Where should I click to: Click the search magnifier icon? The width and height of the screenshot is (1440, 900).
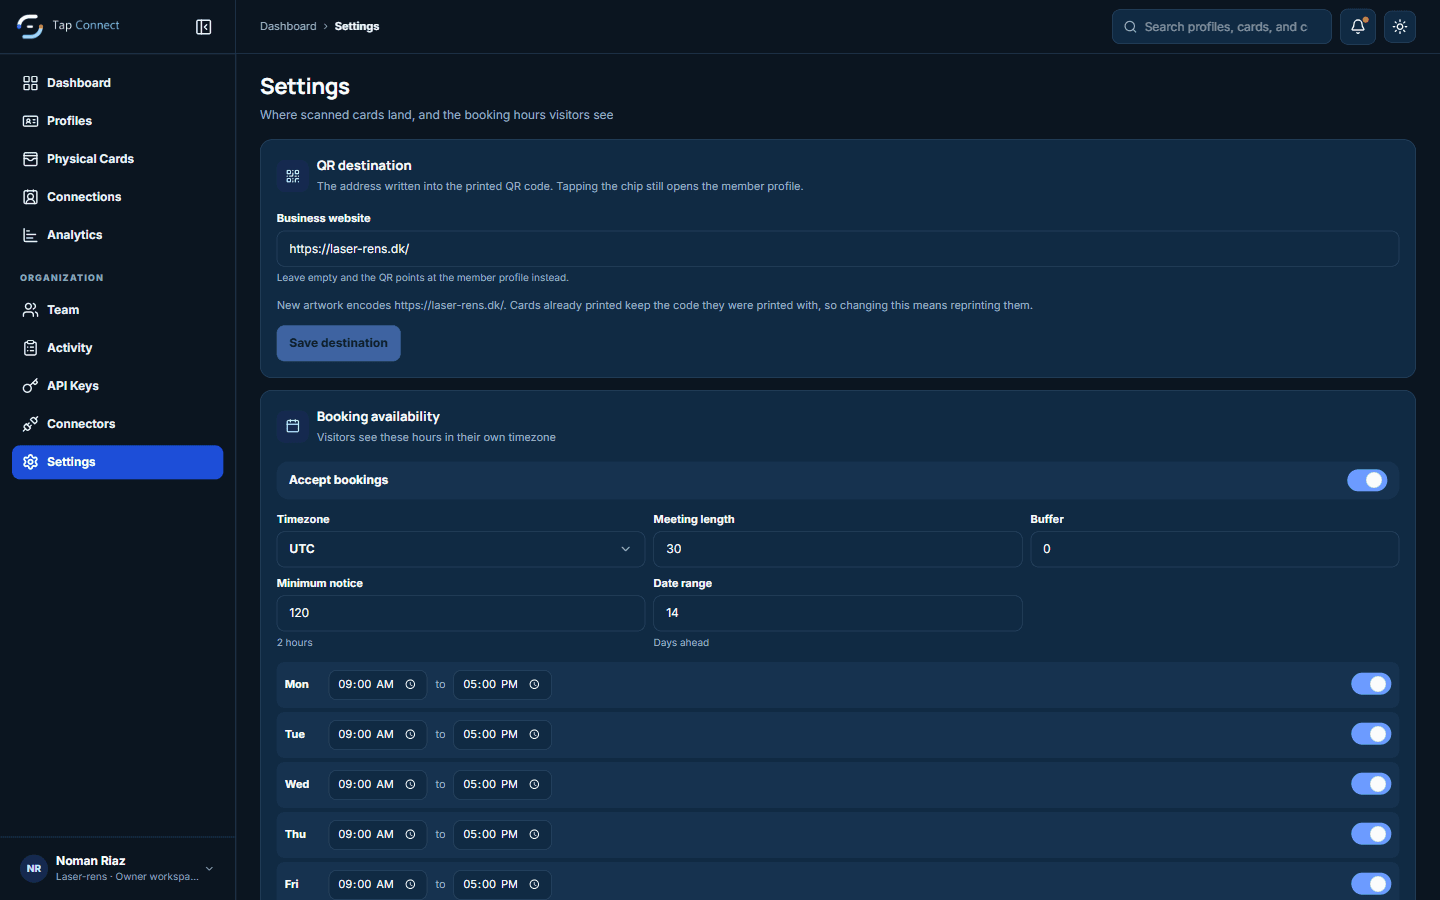point(1130,27)
